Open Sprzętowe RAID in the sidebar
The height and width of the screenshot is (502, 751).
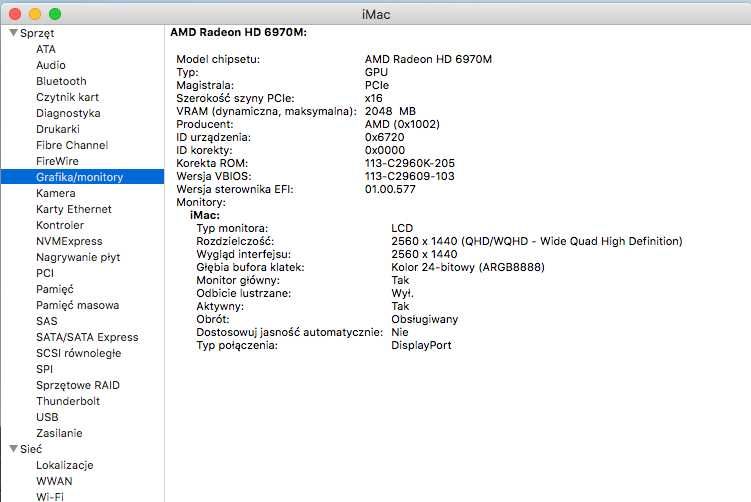[x=78, y=385]
